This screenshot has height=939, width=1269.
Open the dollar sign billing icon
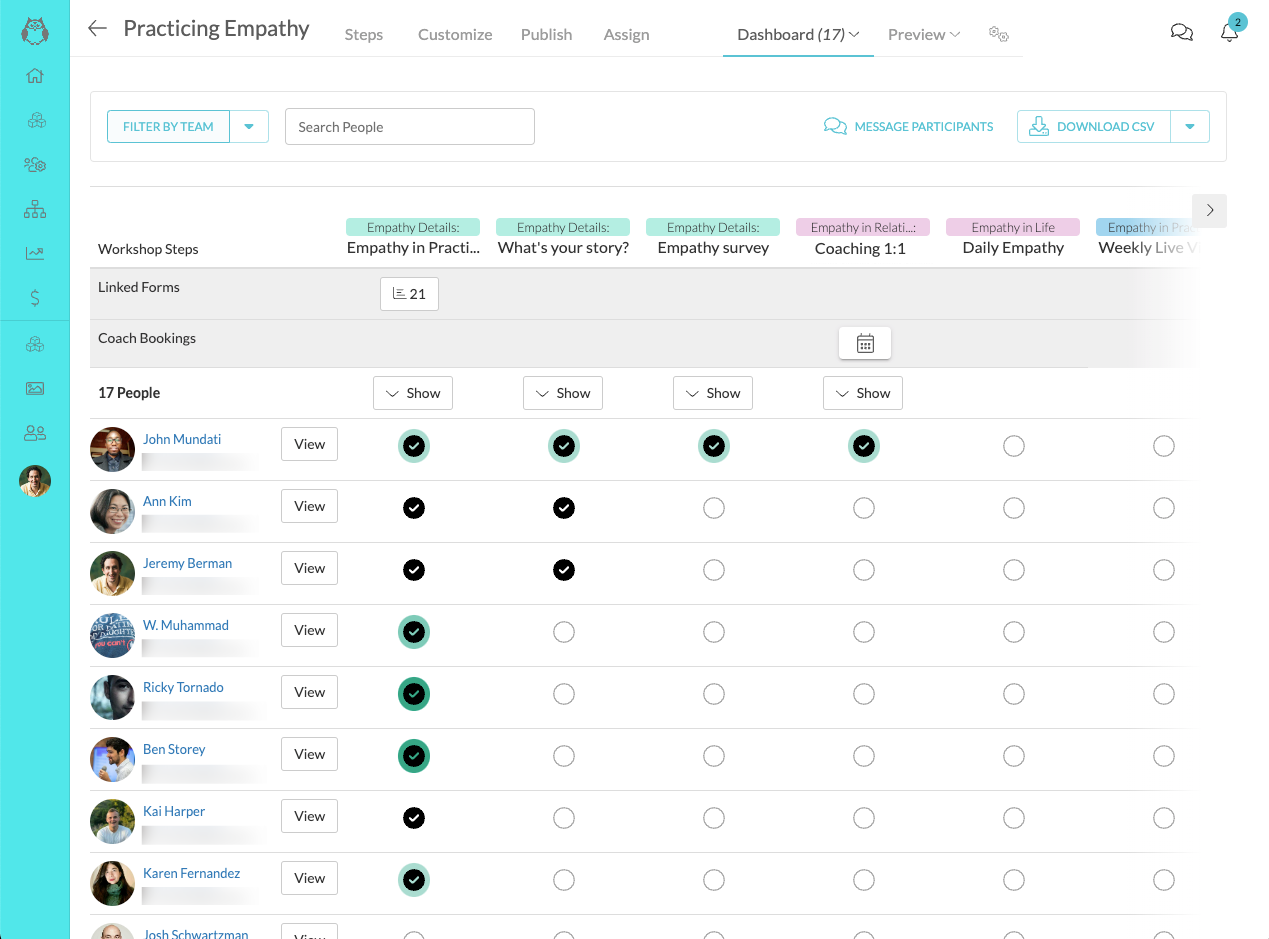[x=35, y=297]
